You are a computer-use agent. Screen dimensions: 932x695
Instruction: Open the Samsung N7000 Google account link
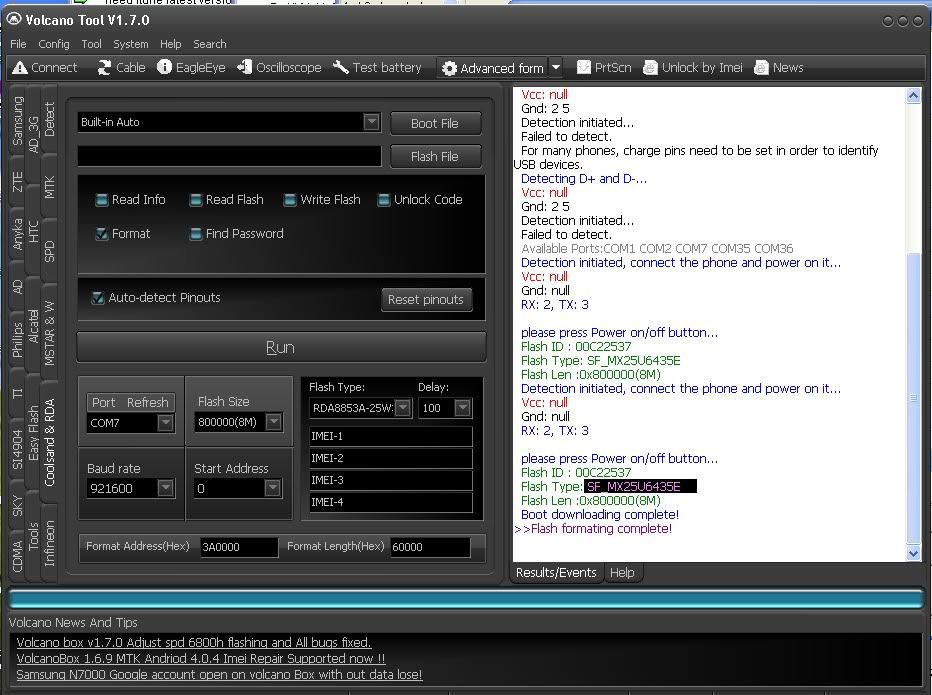point(219,674)
